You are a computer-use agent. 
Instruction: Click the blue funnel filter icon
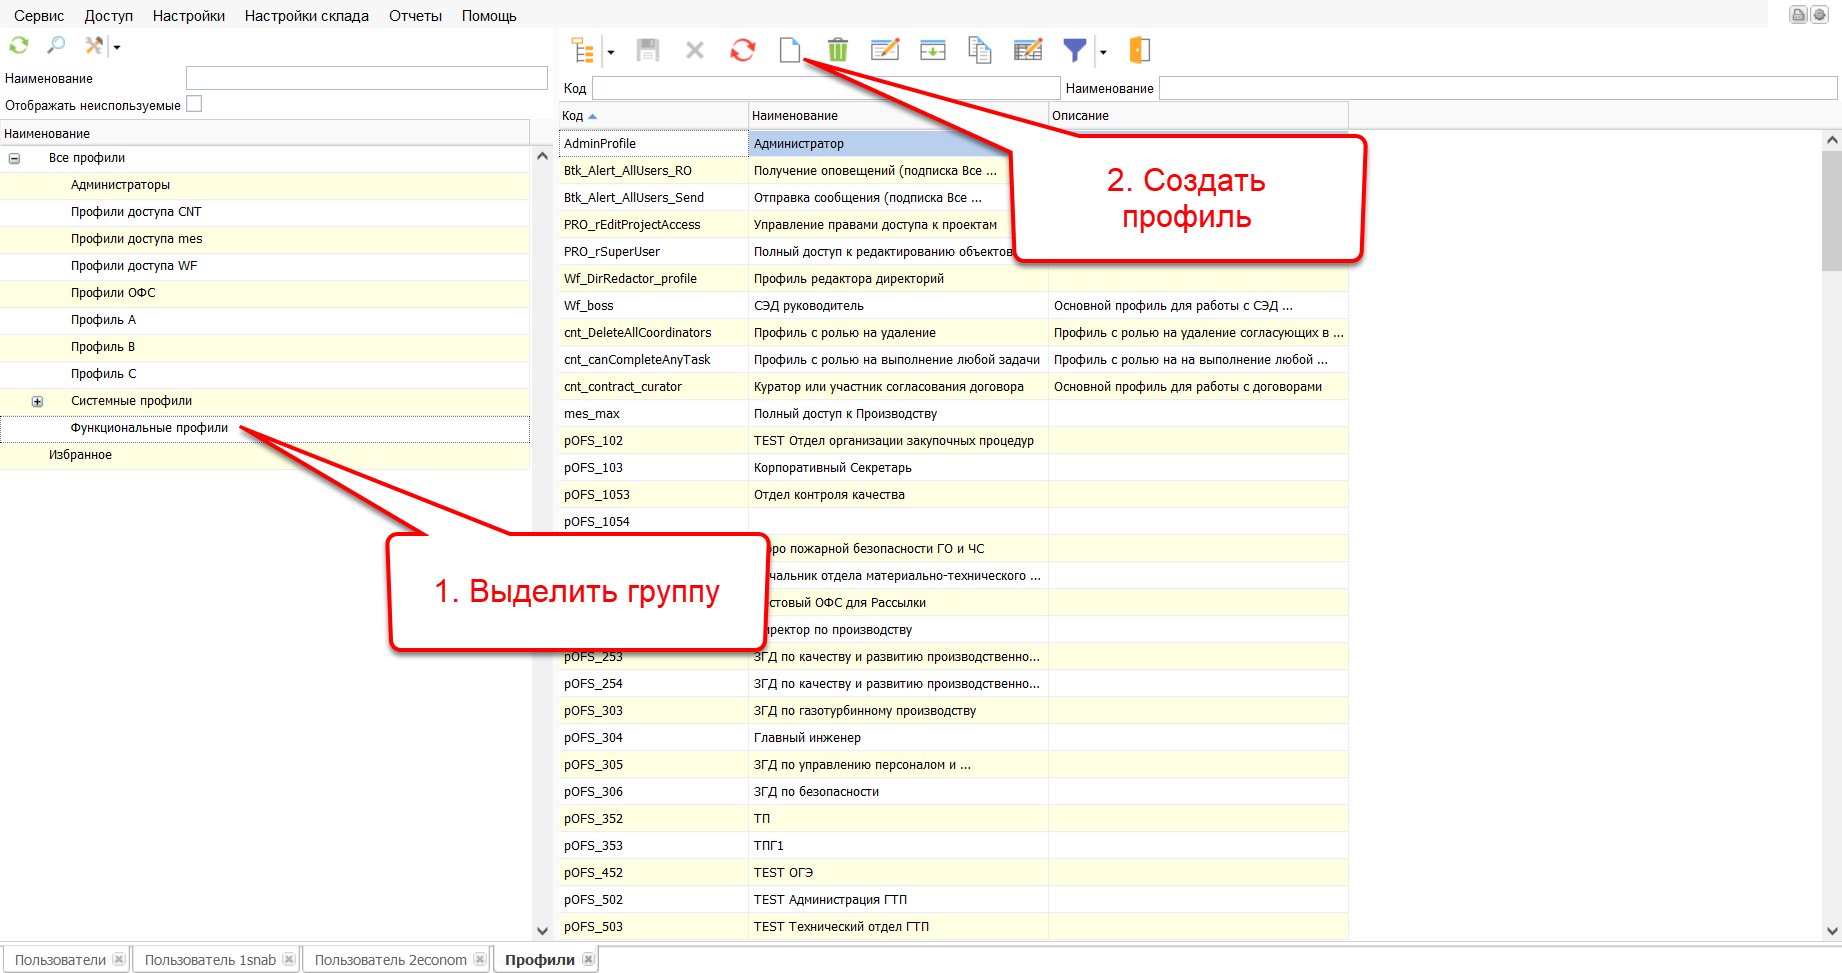[x=1074, y=50]
